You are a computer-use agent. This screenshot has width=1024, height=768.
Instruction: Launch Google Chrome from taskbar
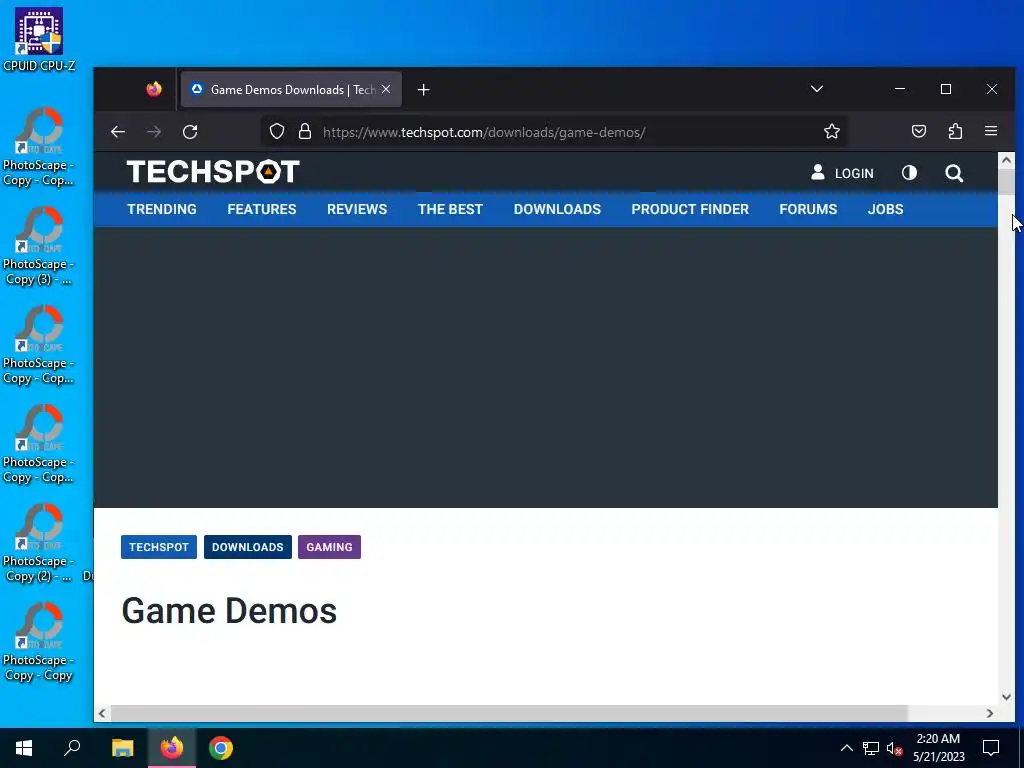(x=221, y=748)
